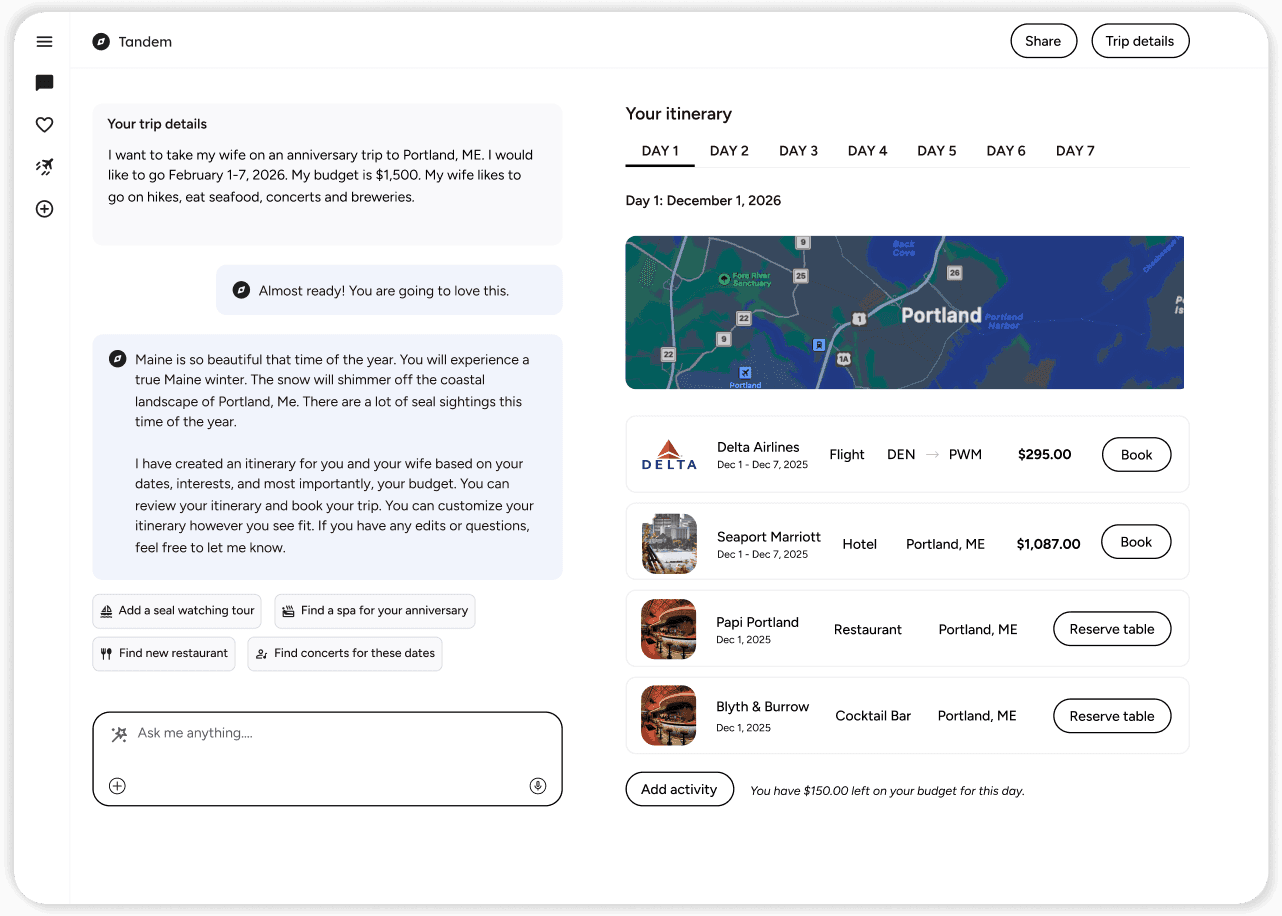Image resolution: width=1282 pixels, height=916 pixels.
Task: Click the attachment plus icon in the chat input
Action: click(x=117, y=786)
